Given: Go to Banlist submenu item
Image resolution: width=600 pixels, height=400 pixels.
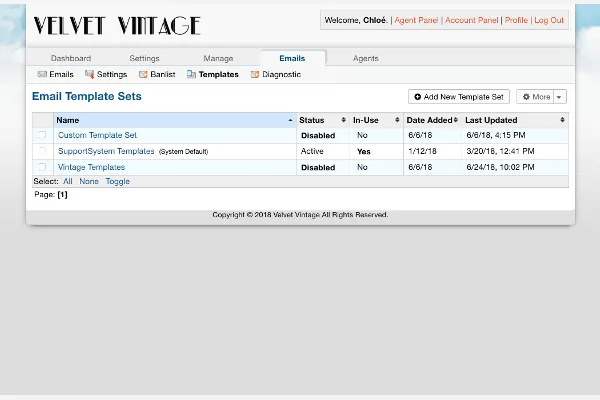Looking at the screenshot, I should [x=163, y=74].
